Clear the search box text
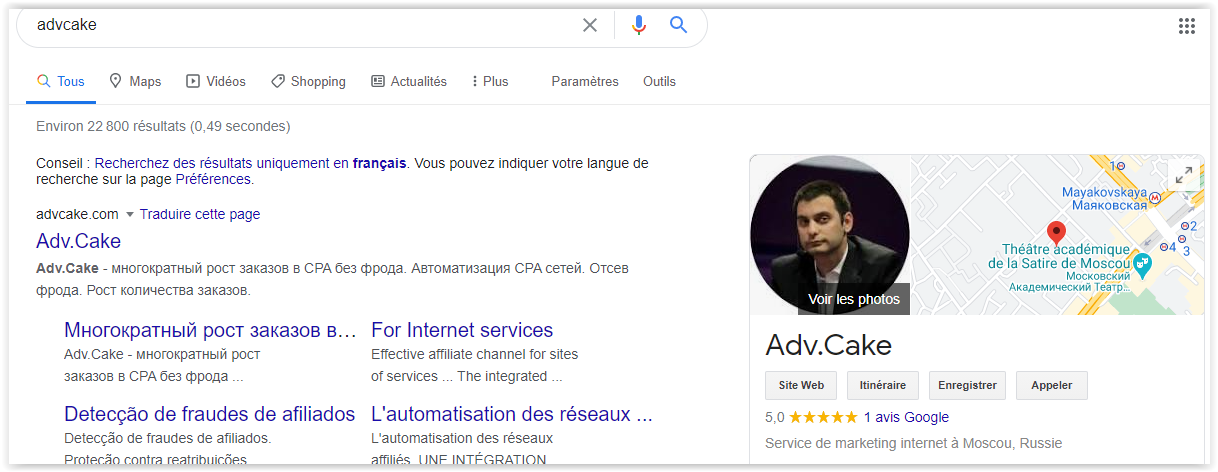Image resolution: width=1218 pixels, height=472 pixels. click(590, 25)
